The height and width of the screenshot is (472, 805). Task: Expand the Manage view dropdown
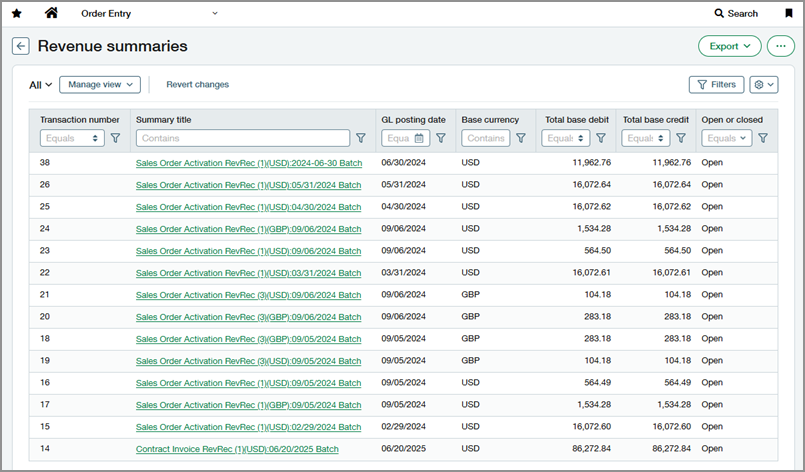pyautogui.click(x=99, y=85)
